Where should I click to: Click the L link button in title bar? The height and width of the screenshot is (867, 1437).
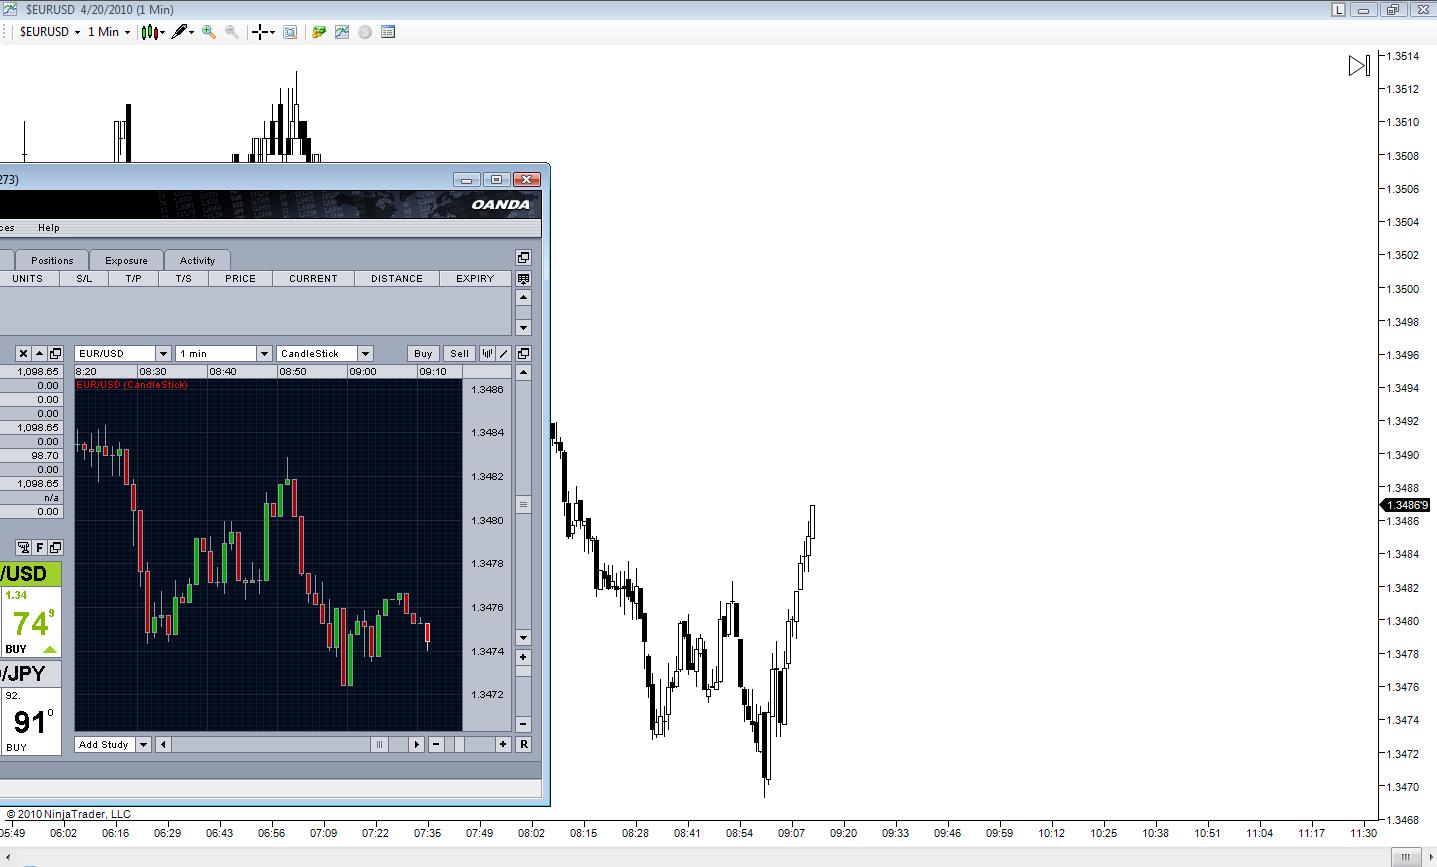tap(1338, 10)
